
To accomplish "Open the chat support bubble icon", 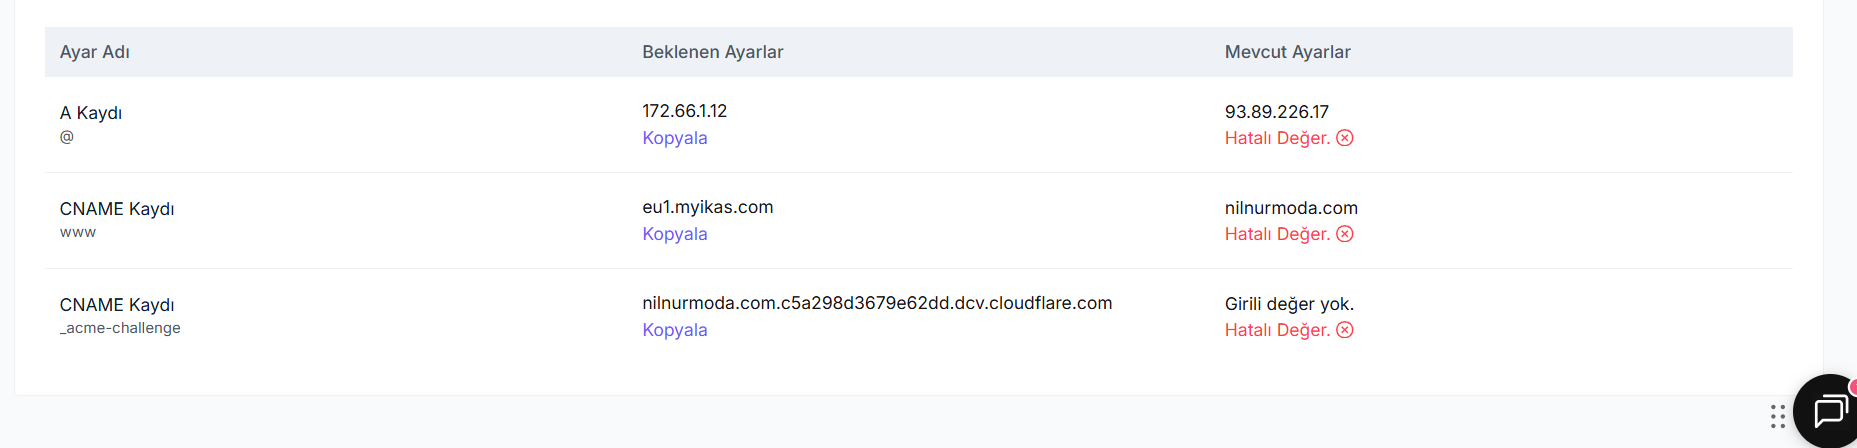I will click(x=1830, y=411).
